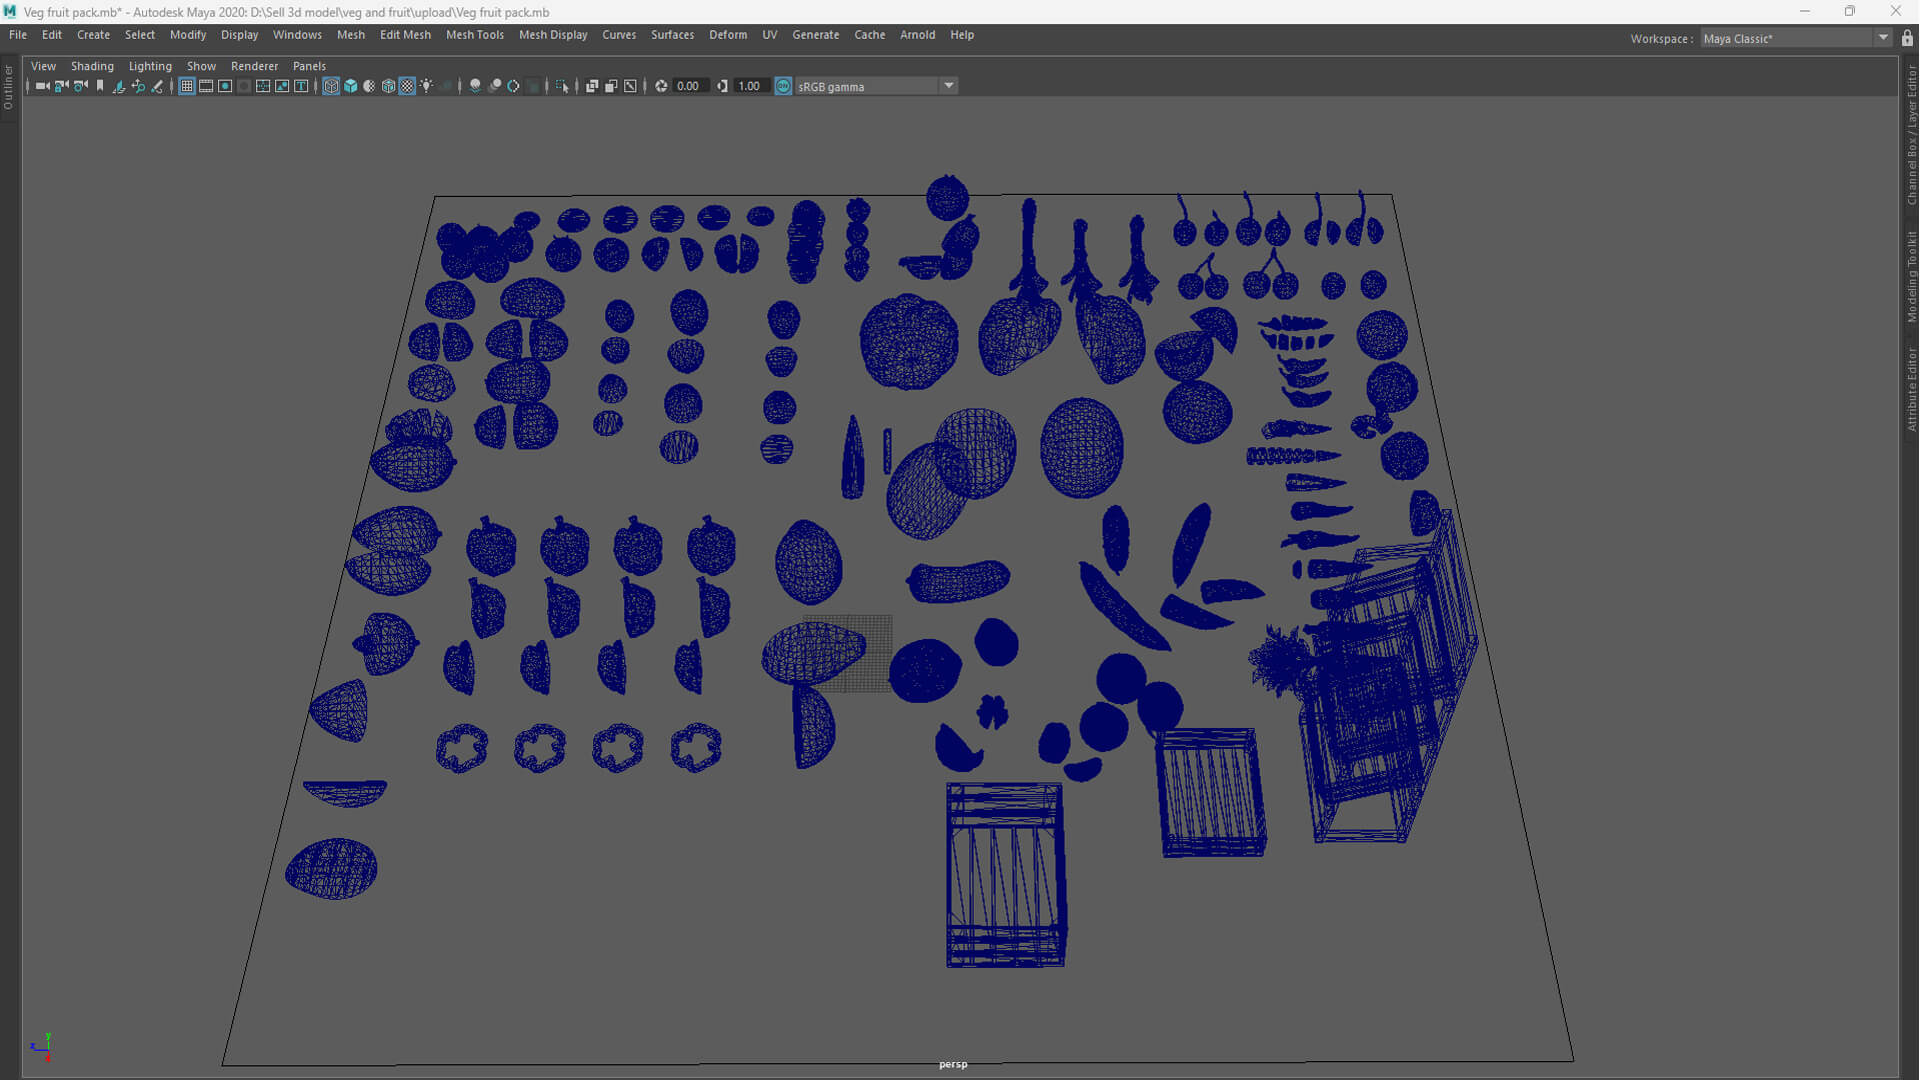Viewport: 1920px width, 1080px height.
Task: Click the Image Plane icon
Action: click(x=119, y=86)
